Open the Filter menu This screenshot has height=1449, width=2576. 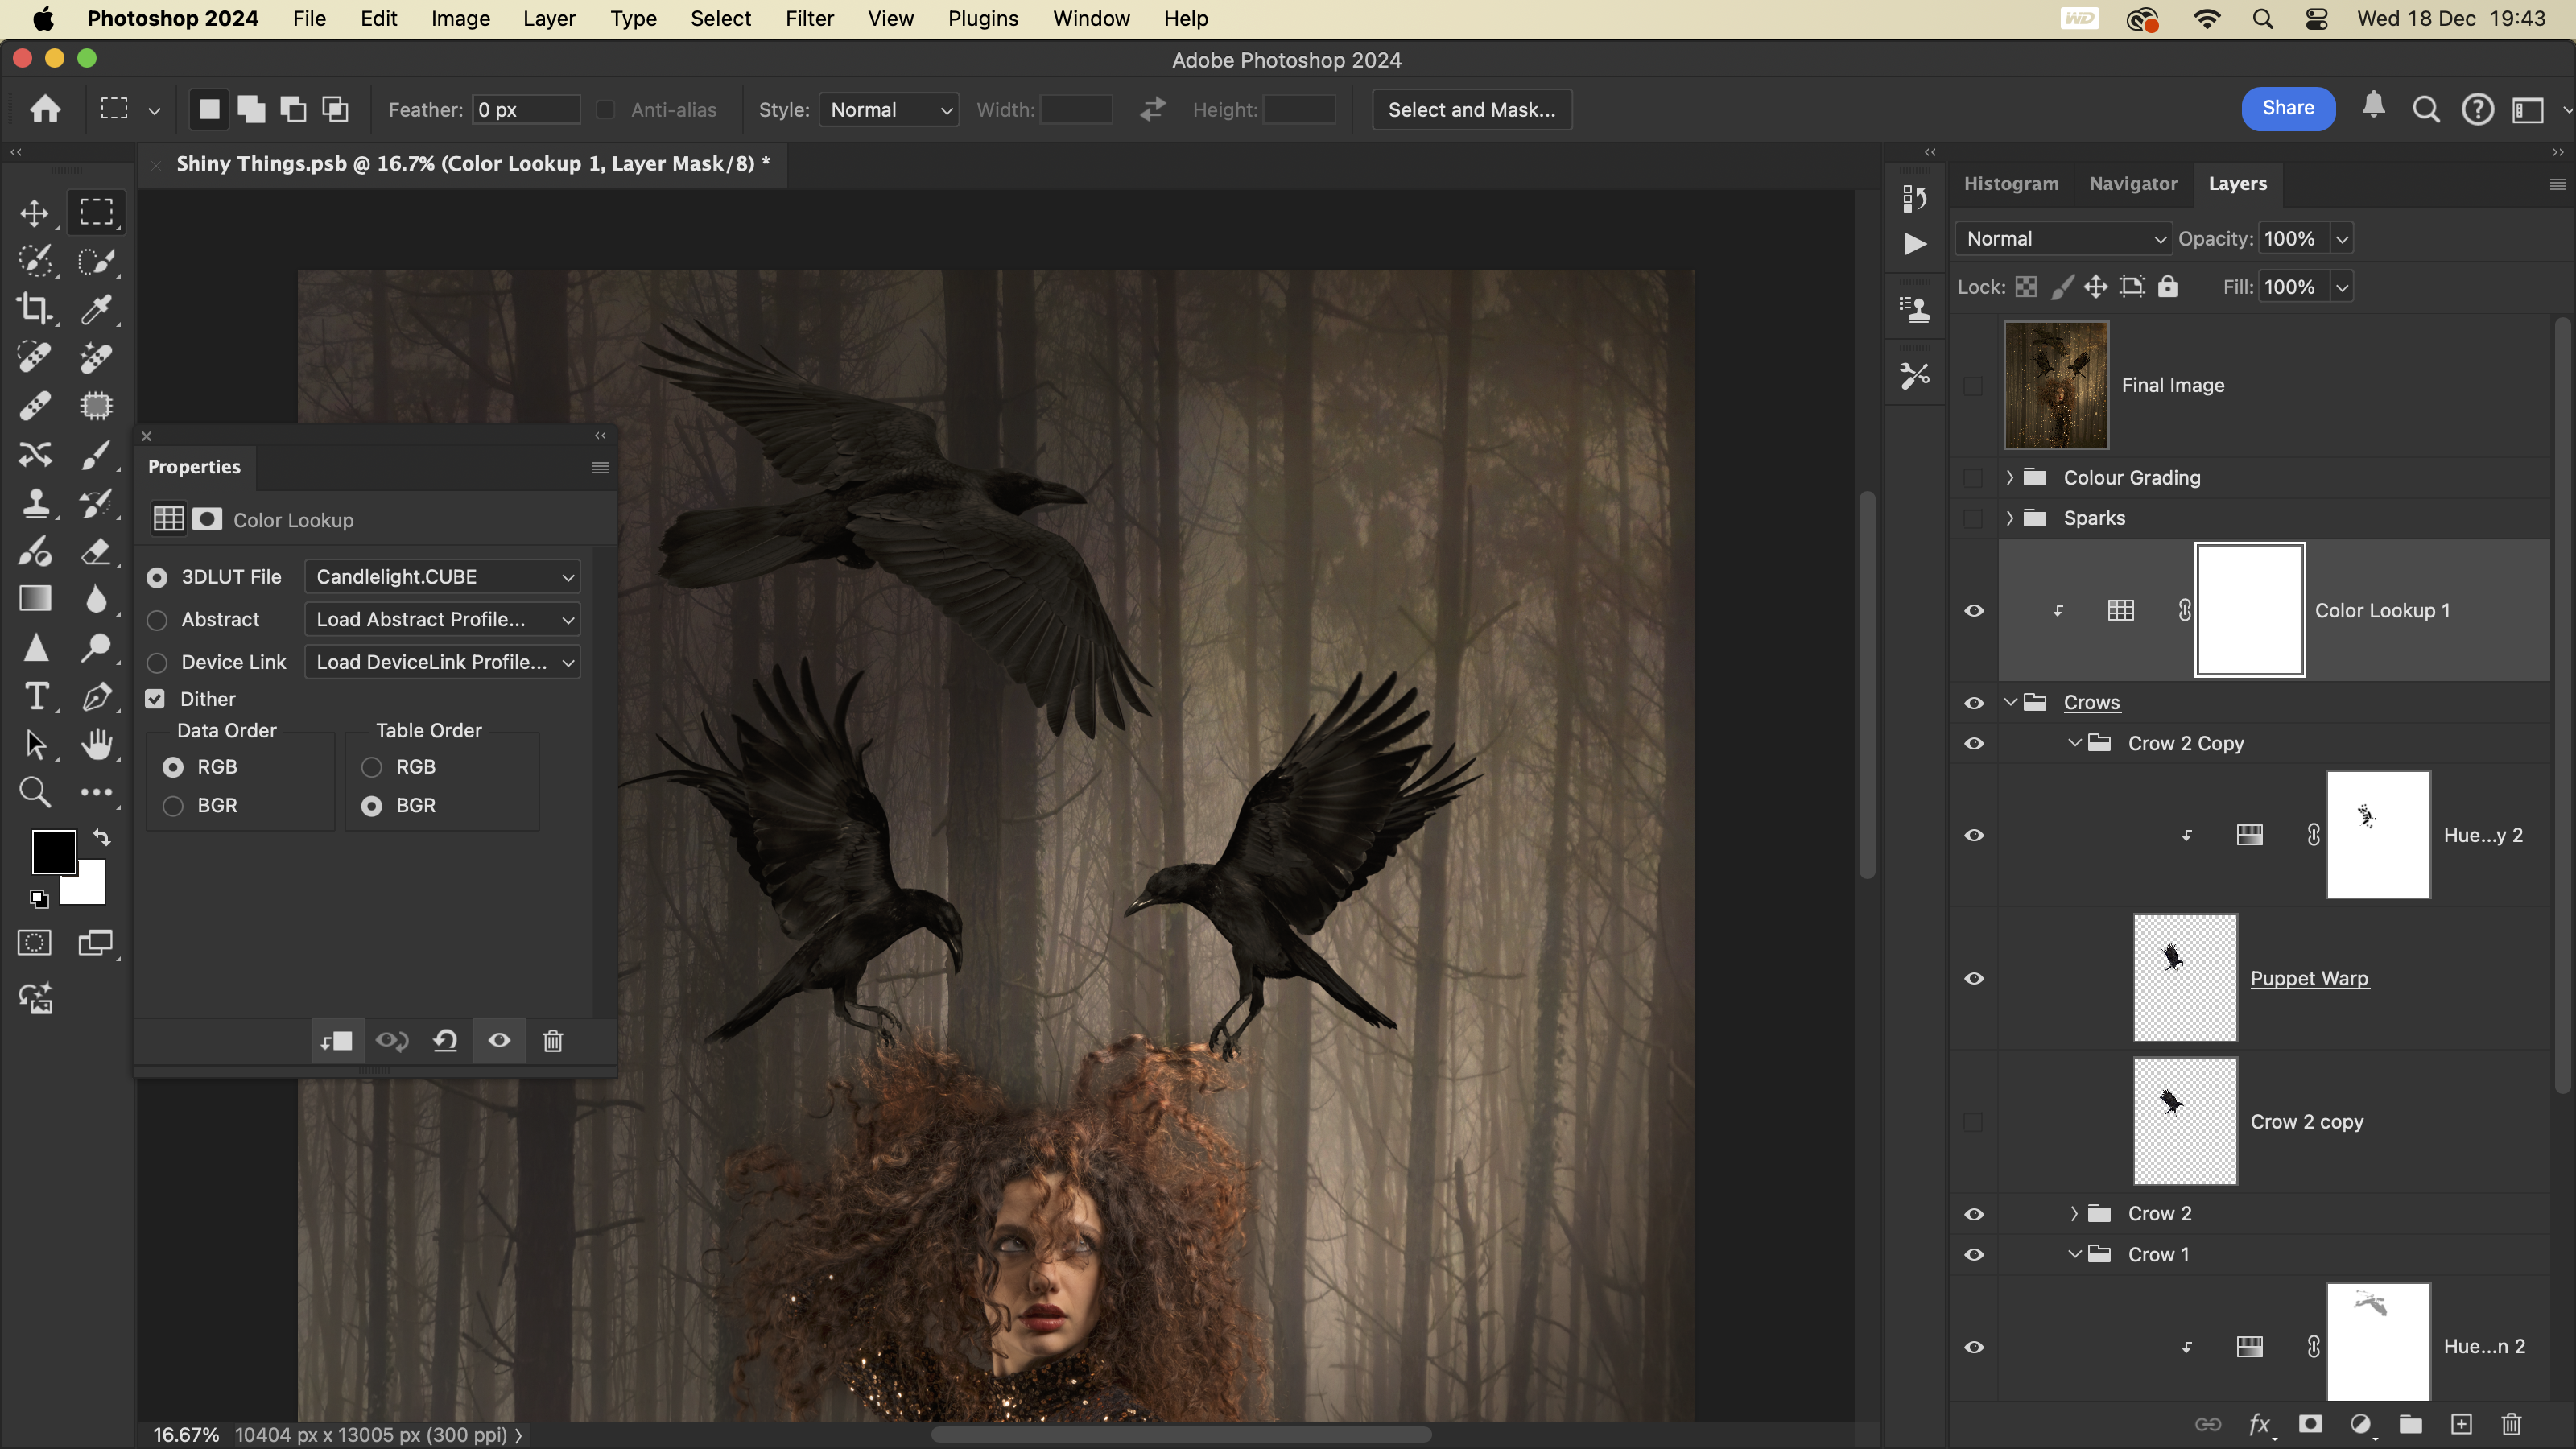pos(809,19)
